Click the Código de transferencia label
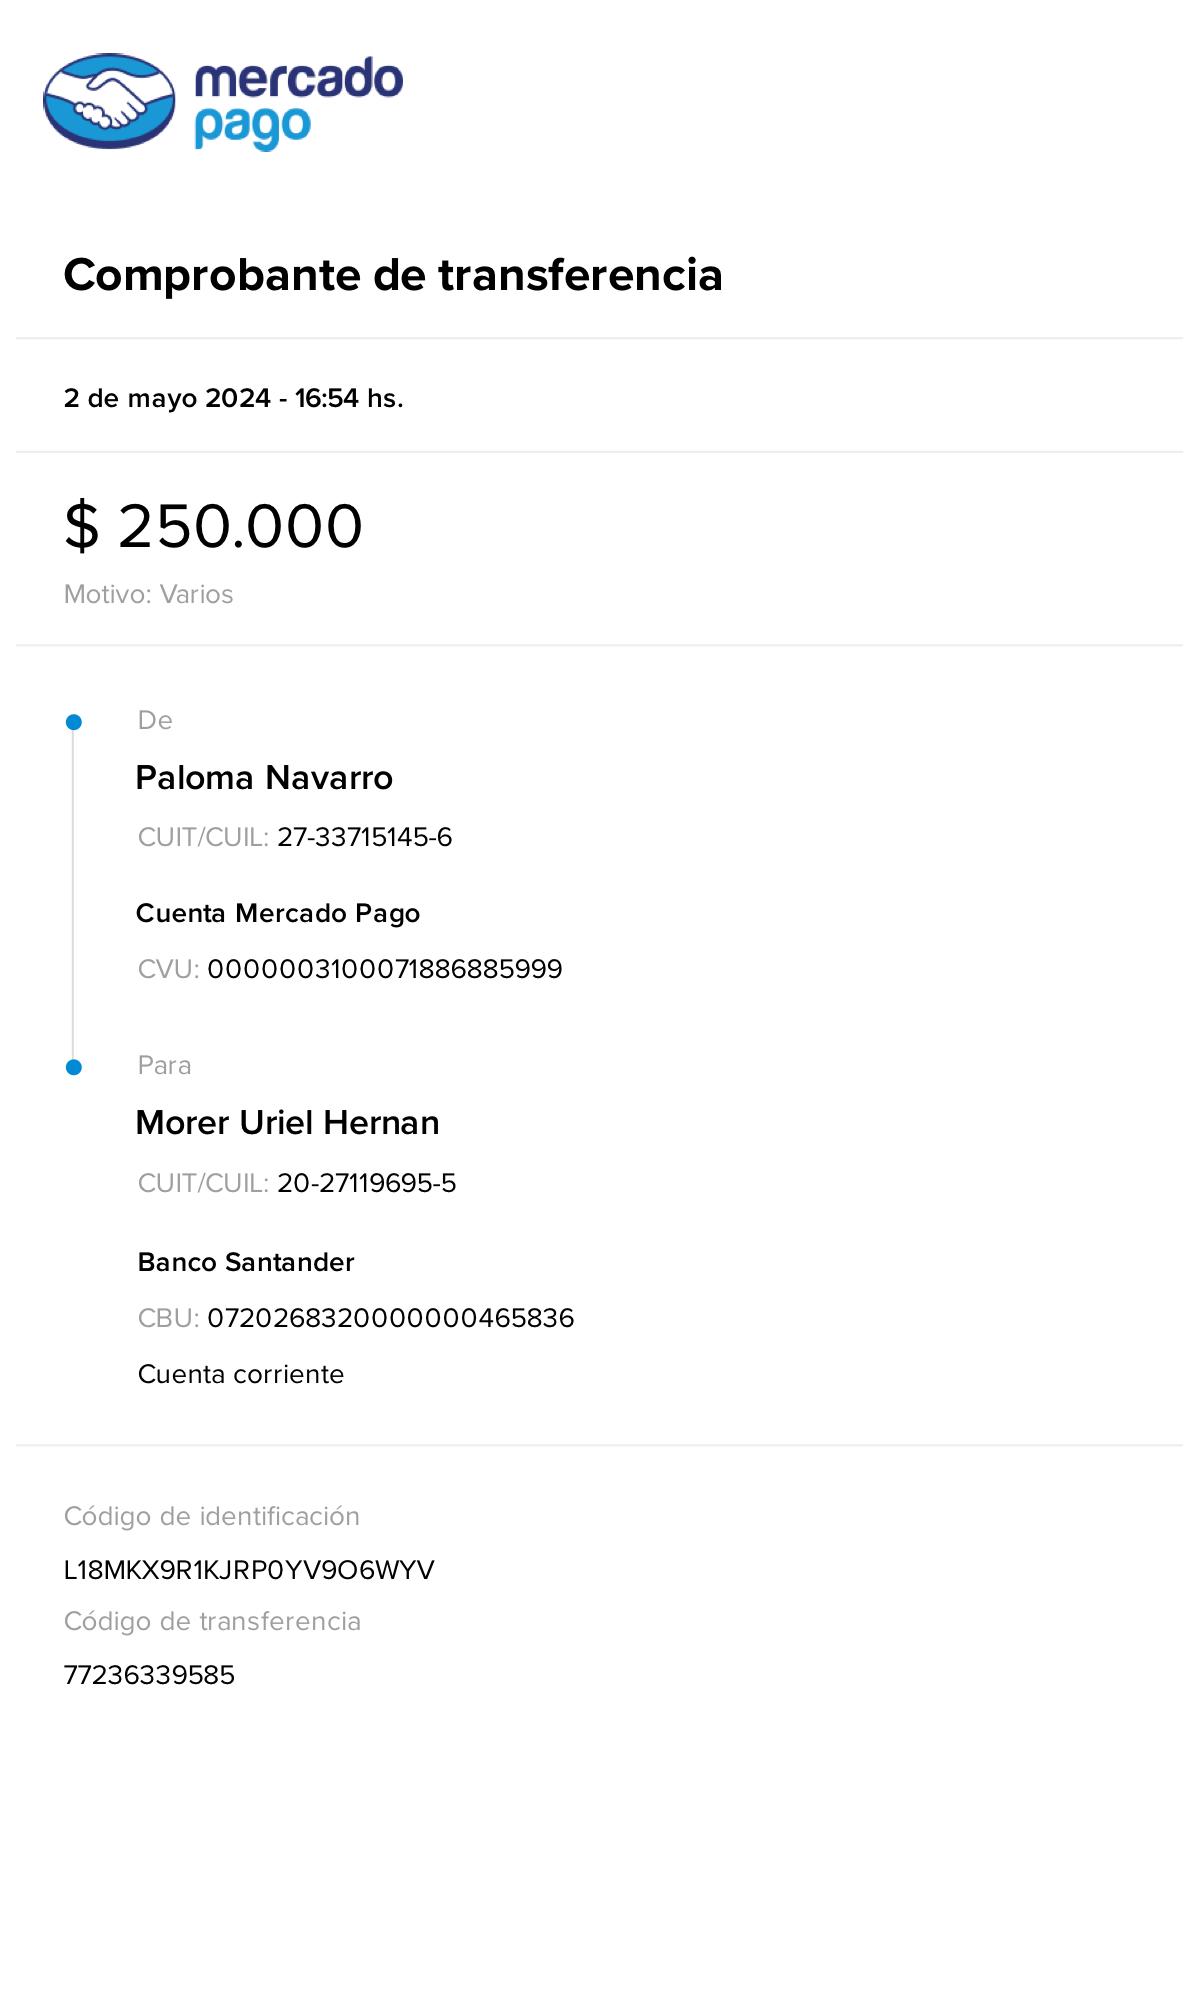This screenshot has height=1996, width=1199. coord(212,1621)
